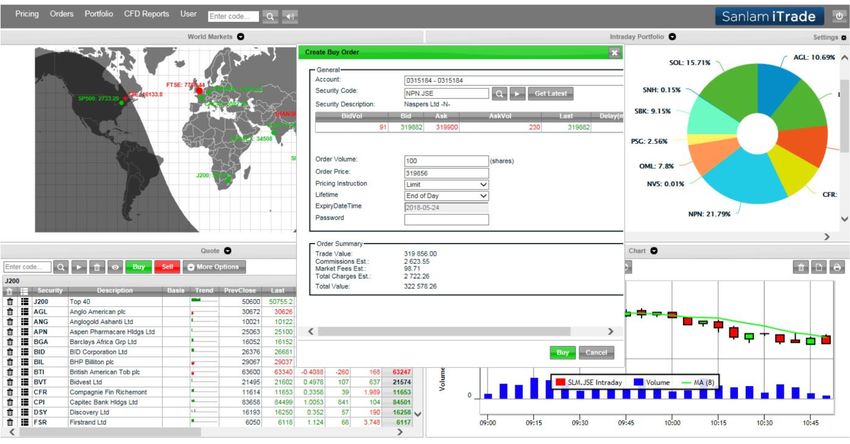Image resolution: width=850 pixels, height=444 pixels.
Task: Open the Pricing menu
Action: 27,14
